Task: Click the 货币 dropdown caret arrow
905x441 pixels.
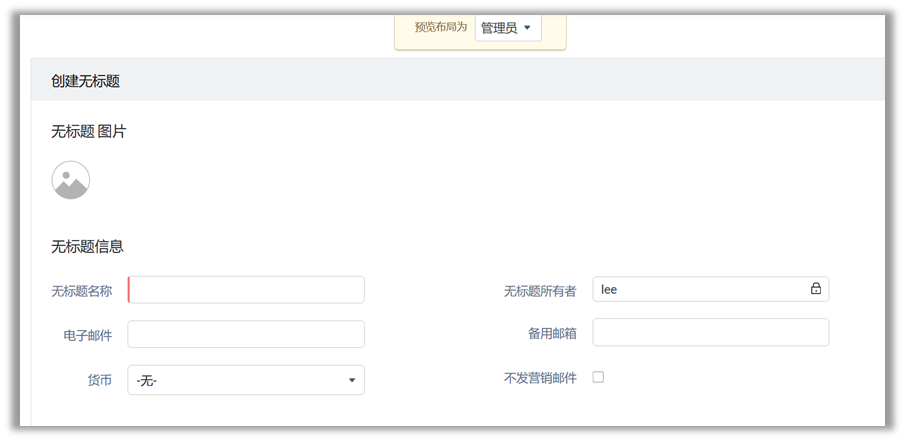Action: point(351,380)
